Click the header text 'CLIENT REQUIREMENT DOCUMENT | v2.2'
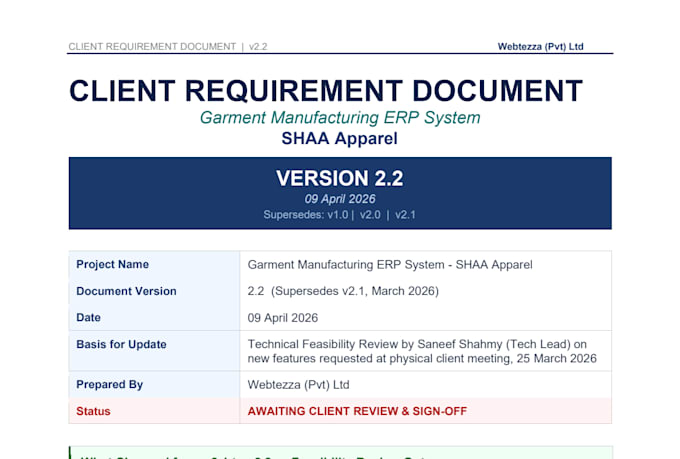Viewport: 680px width, 459px height. coord(168,46)
